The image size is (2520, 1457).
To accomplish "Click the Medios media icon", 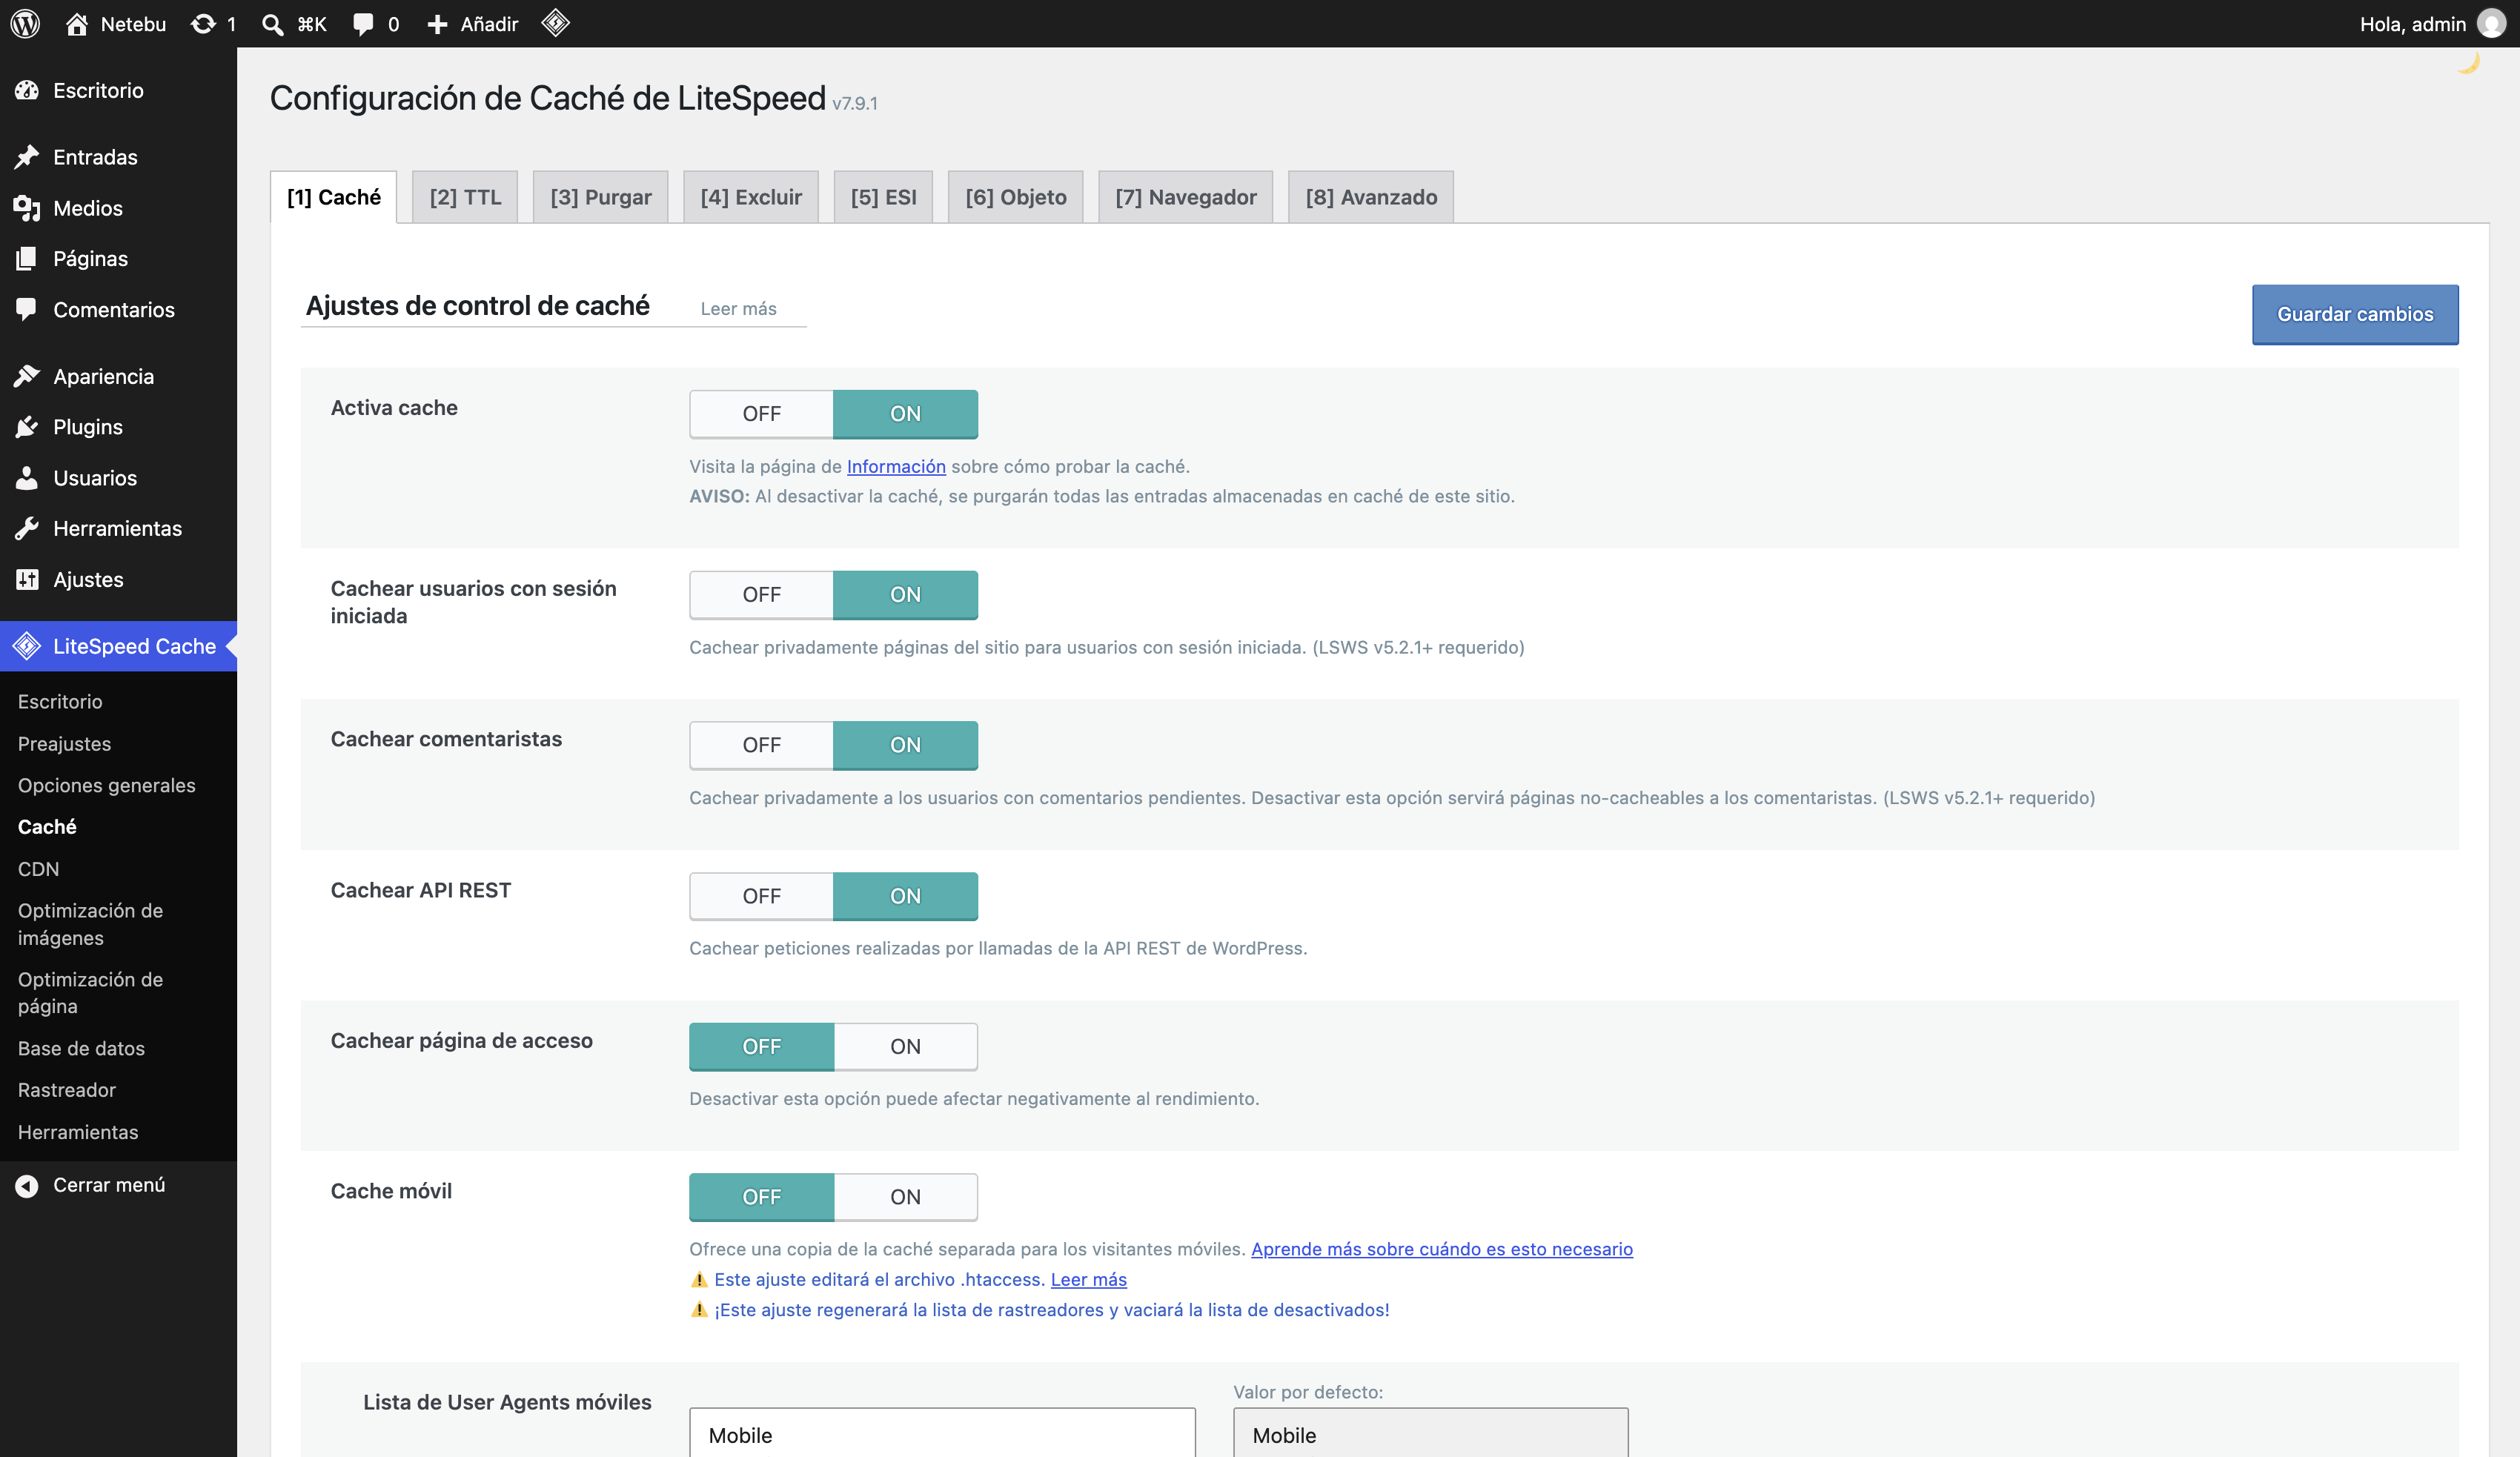I will pos(27,208).
